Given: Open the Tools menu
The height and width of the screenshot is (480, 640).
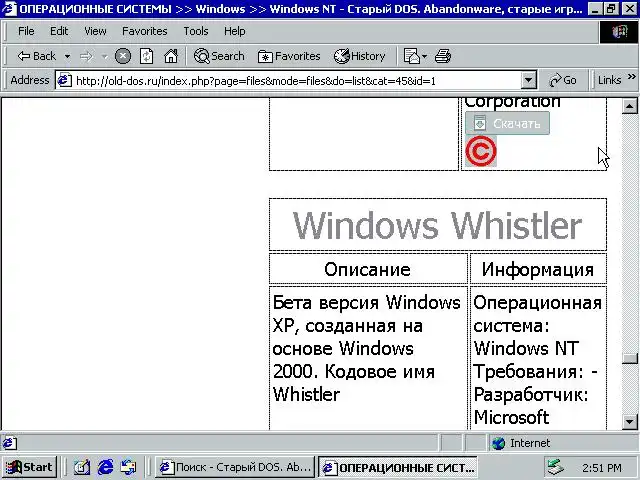Looking at the screenshot, I should (196, 31).
